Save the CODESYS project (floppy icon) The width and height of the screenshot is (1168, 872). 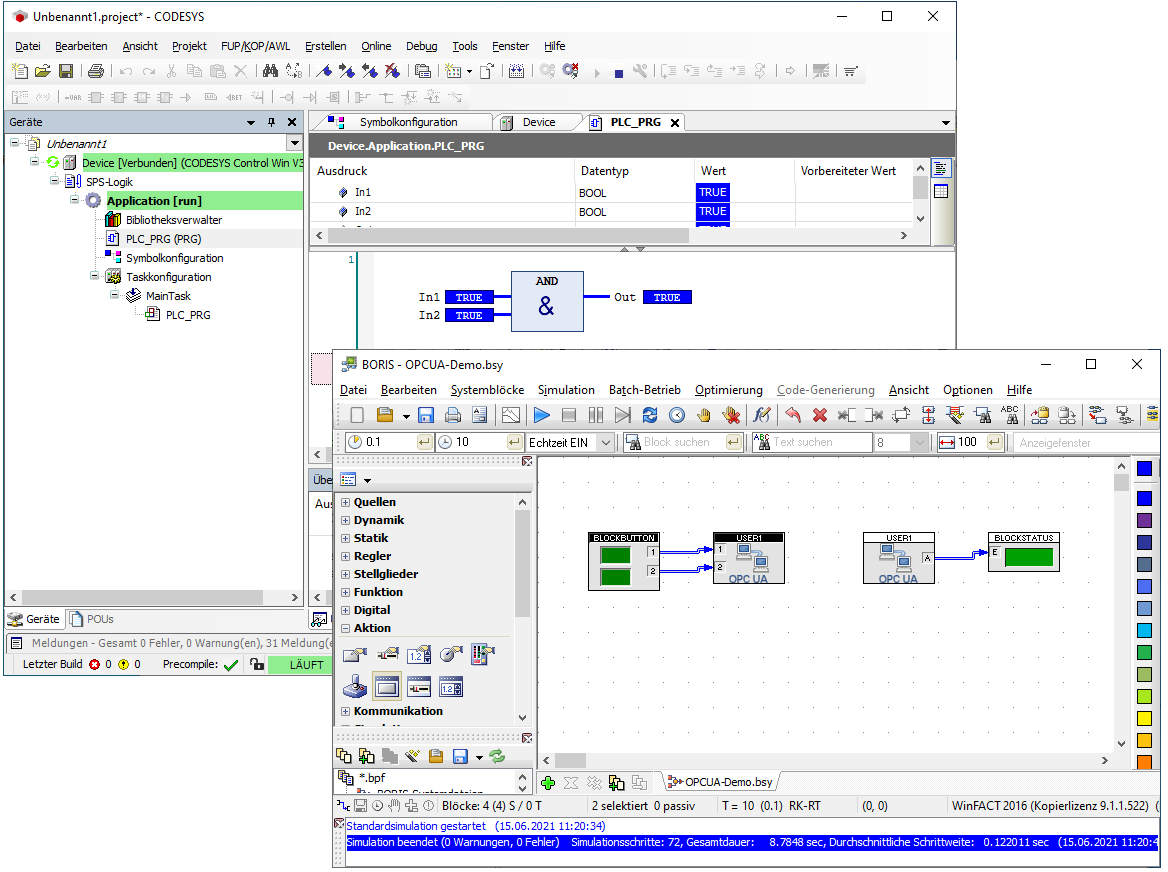coord(66,71)
